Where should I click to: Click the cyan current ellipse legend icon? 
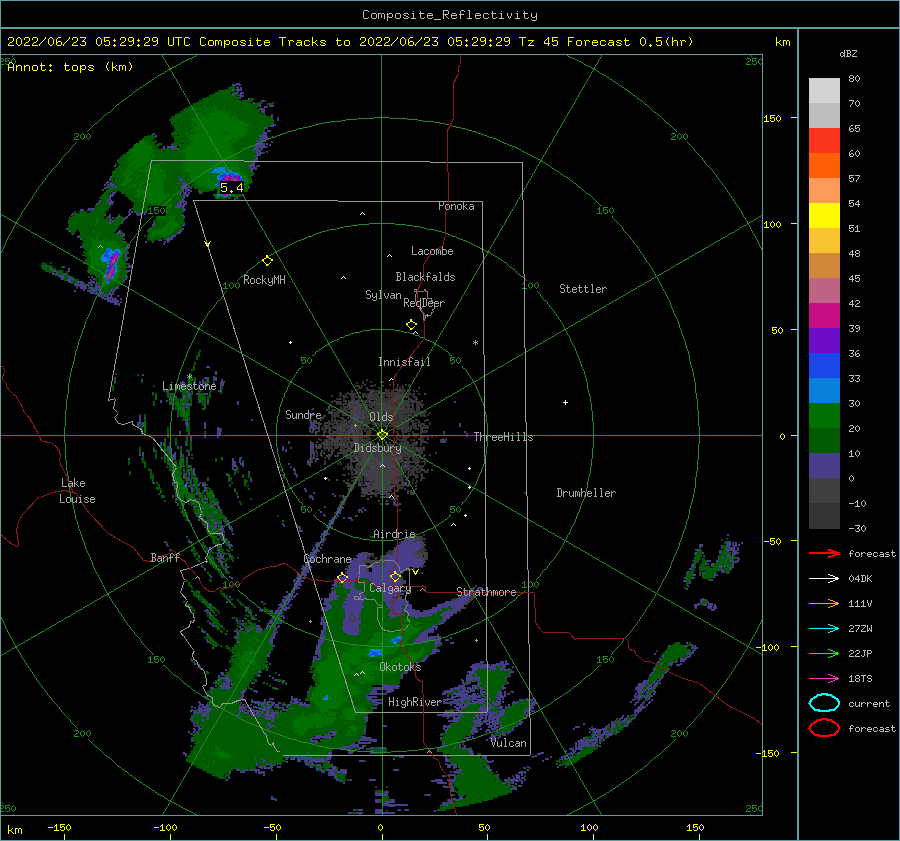click(824, 703)
